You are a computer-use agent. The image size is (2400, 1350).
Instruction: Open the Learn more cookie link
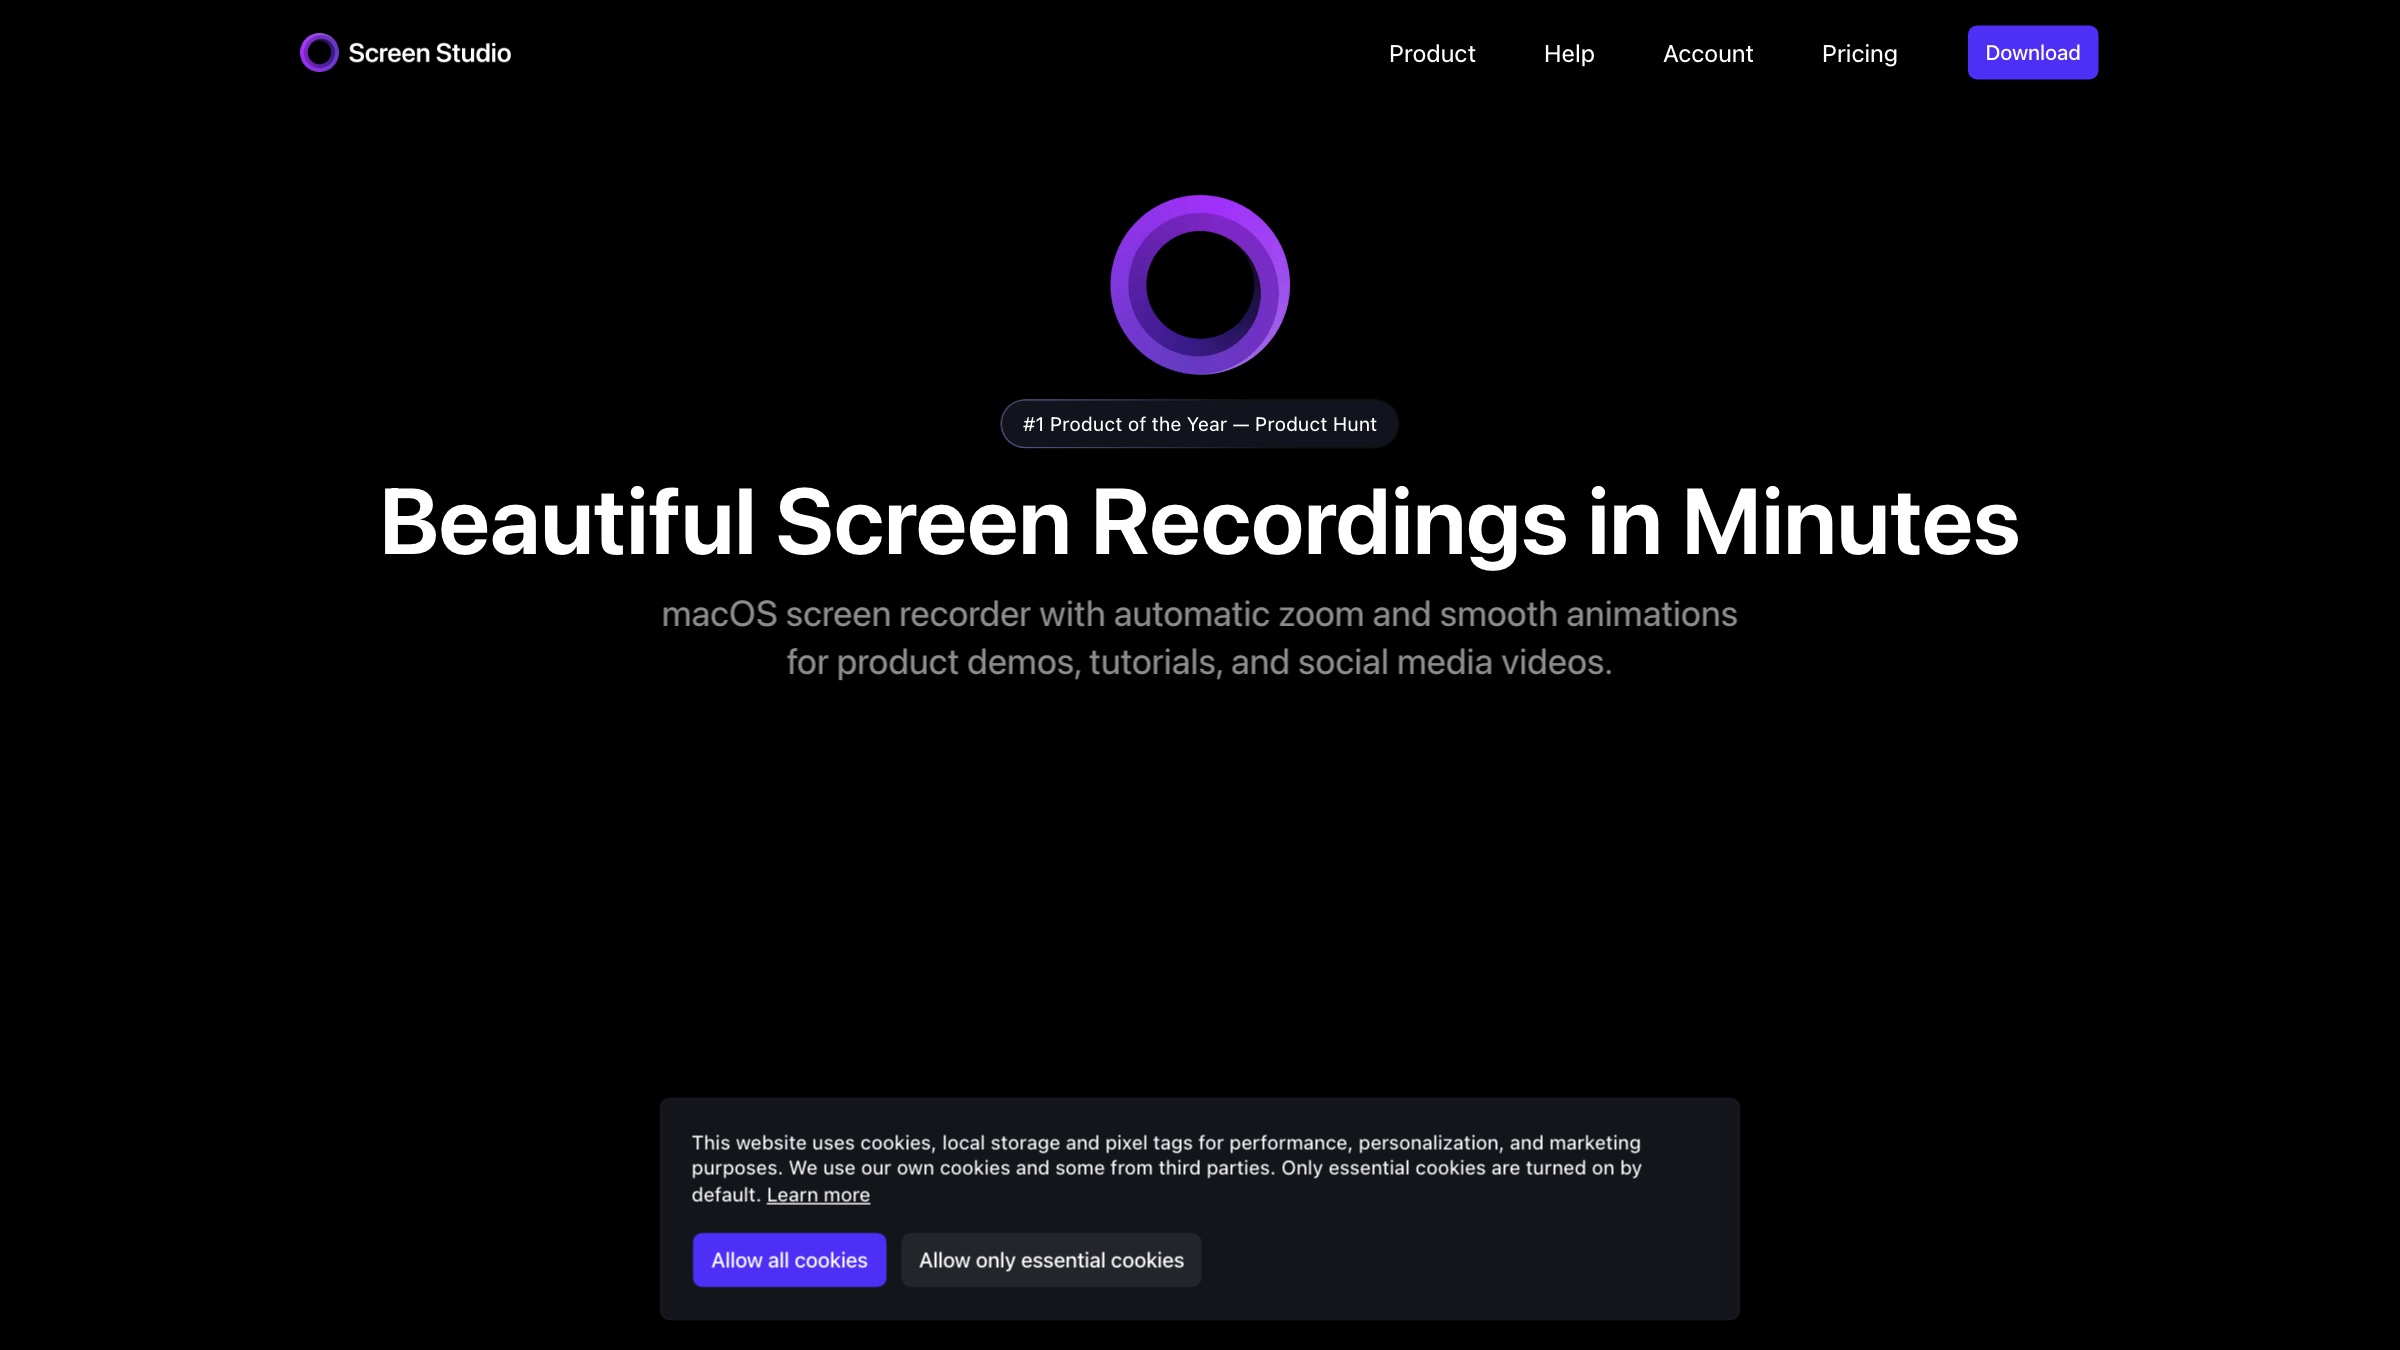pyautogui.click(x=818, y=1195)
